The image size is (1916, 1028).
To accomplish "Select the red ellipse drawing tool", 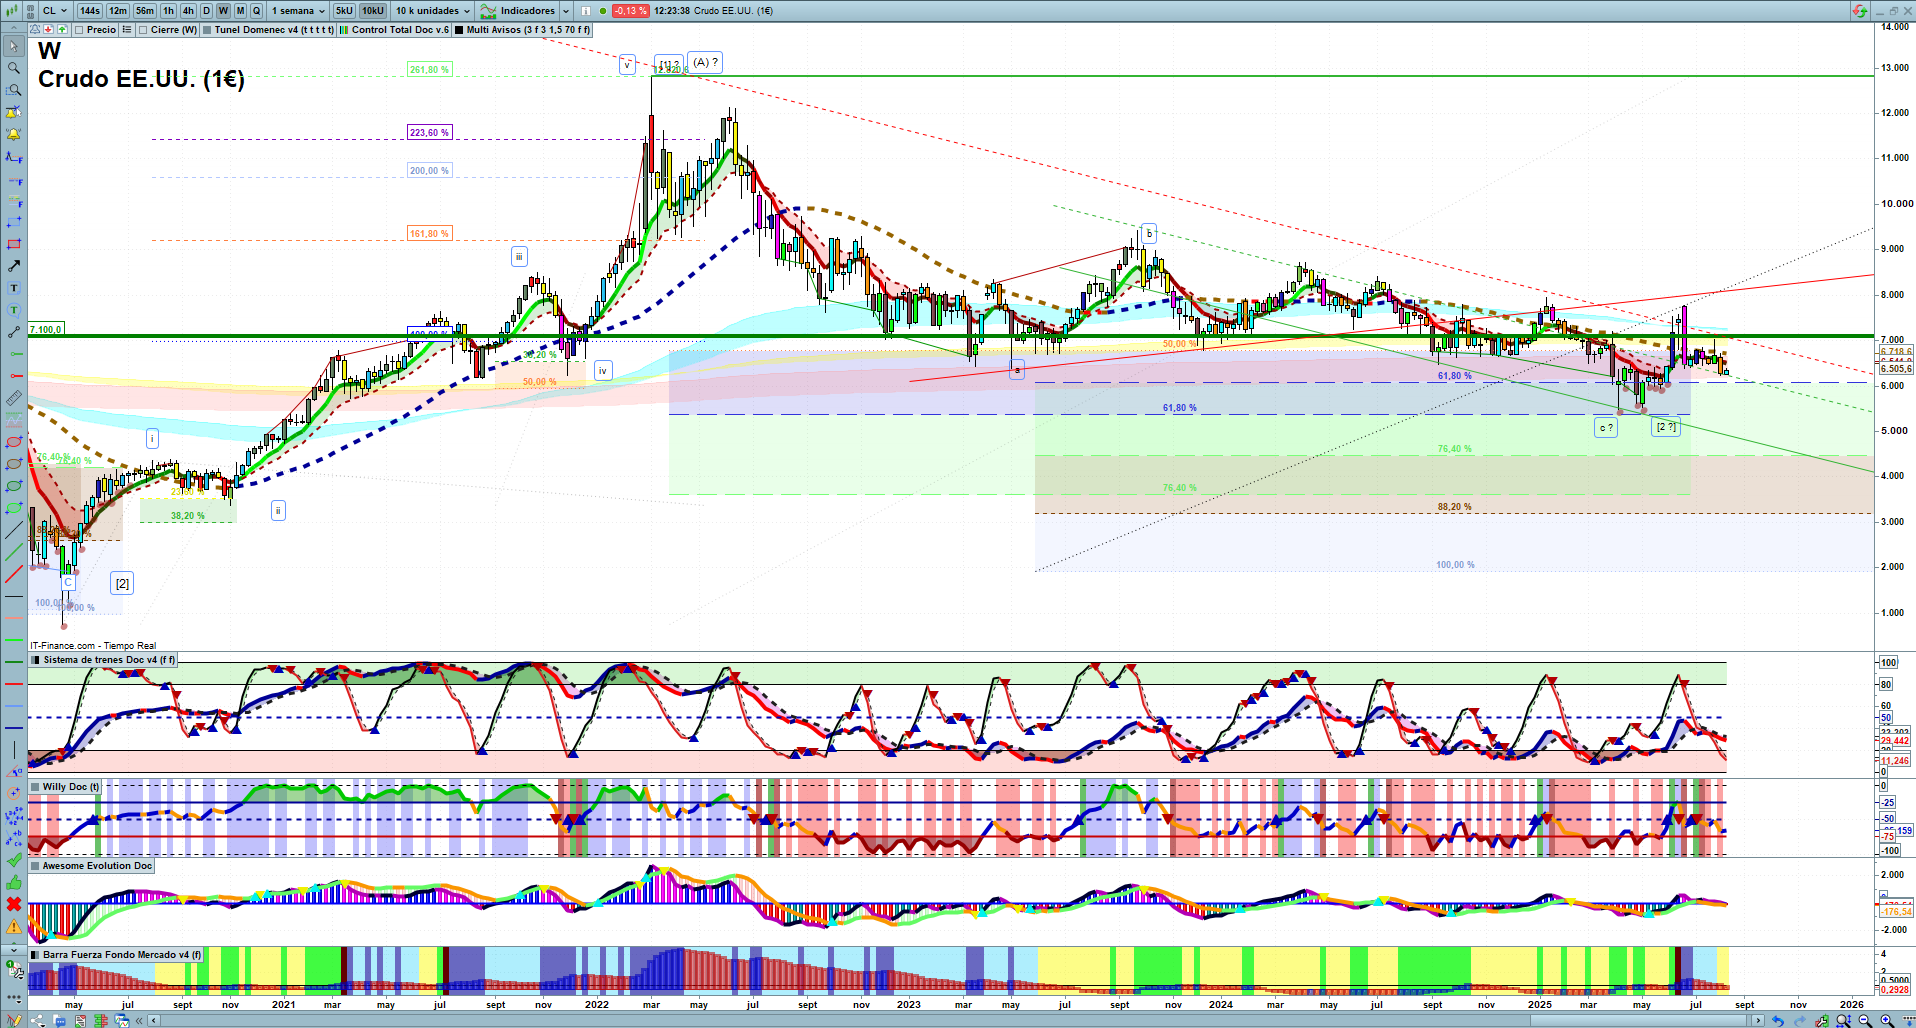I will (x=14, y=442).
